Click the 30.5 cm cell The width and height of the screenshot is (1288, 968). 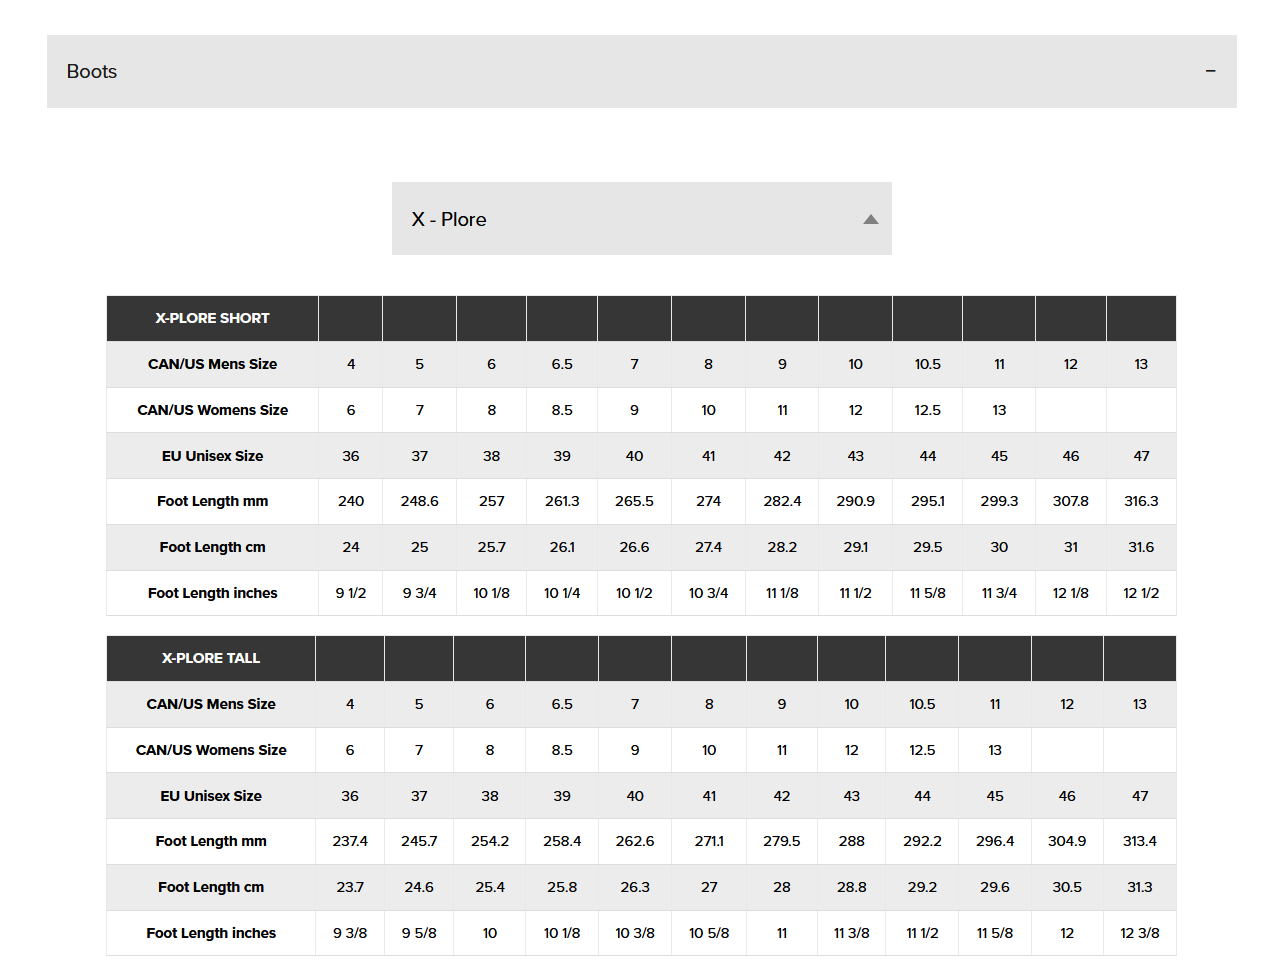pyautogui.click(x=1067, y=887)
